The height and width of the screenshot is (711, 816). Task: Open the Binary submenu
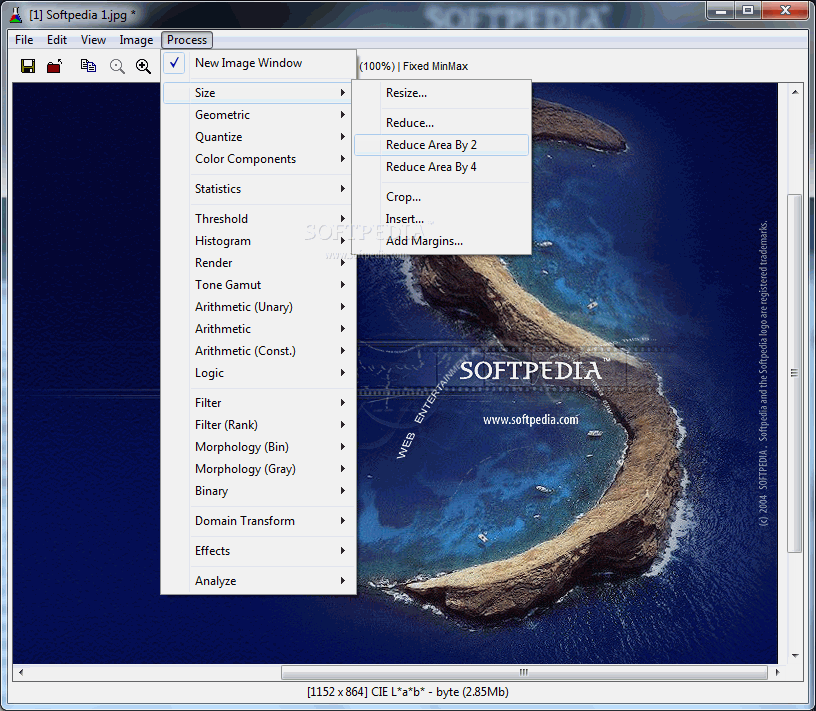[259, 491]
